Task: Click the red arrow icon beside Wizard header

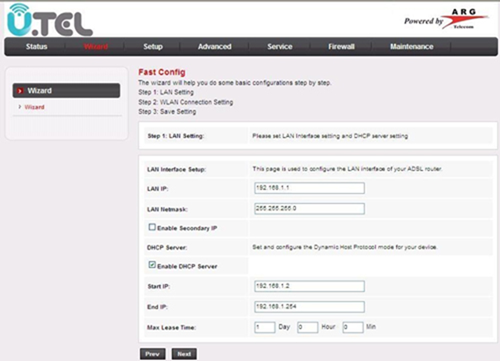Action: (x=20, y=91)
